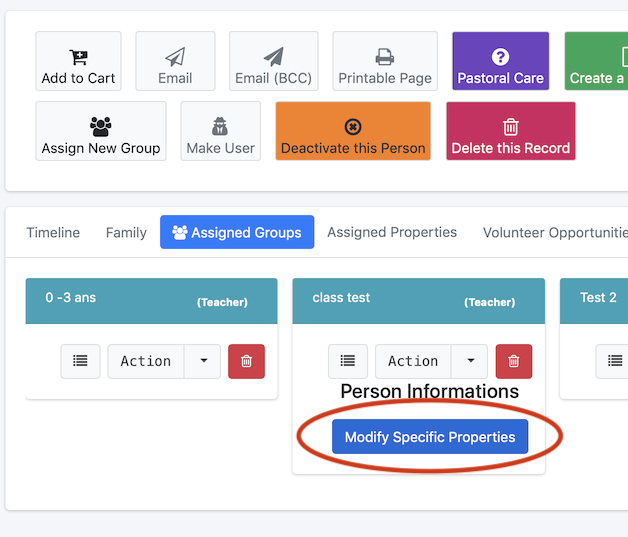Click the class test group title
This screenshot has width=628, height=537.
pos(341,298)
